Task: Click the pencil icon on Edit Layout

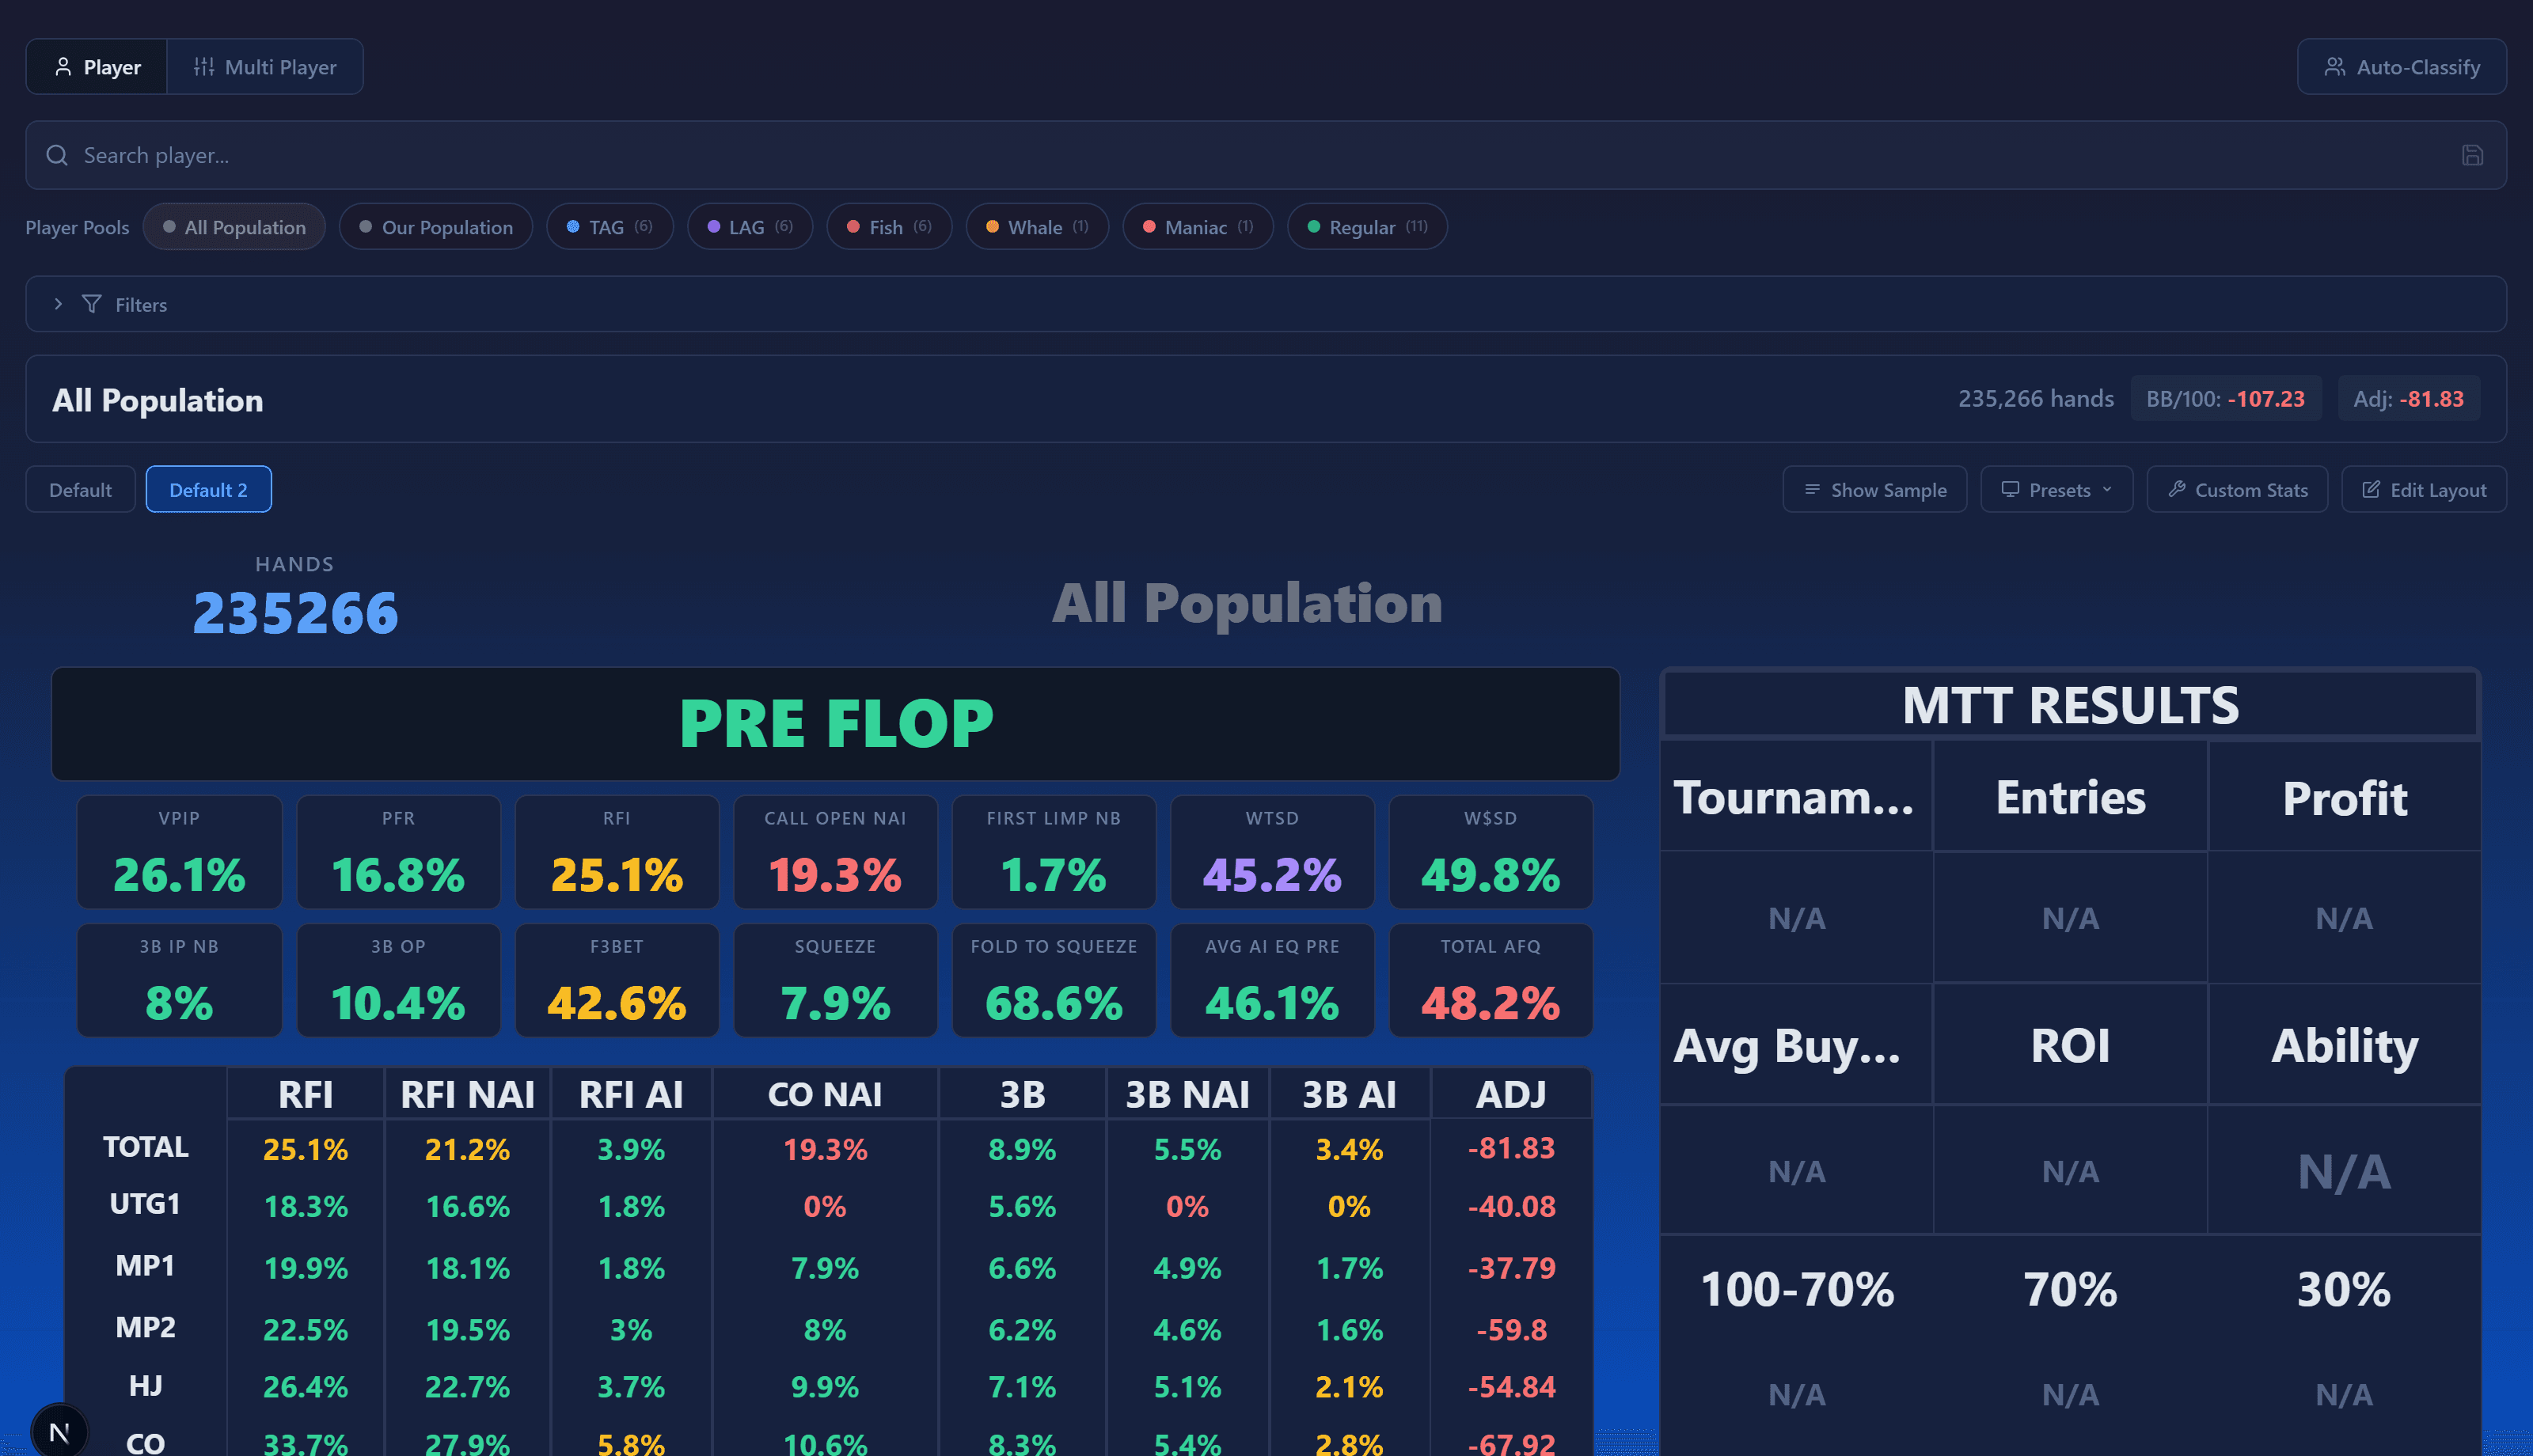Action: [x=2371, y=489]
